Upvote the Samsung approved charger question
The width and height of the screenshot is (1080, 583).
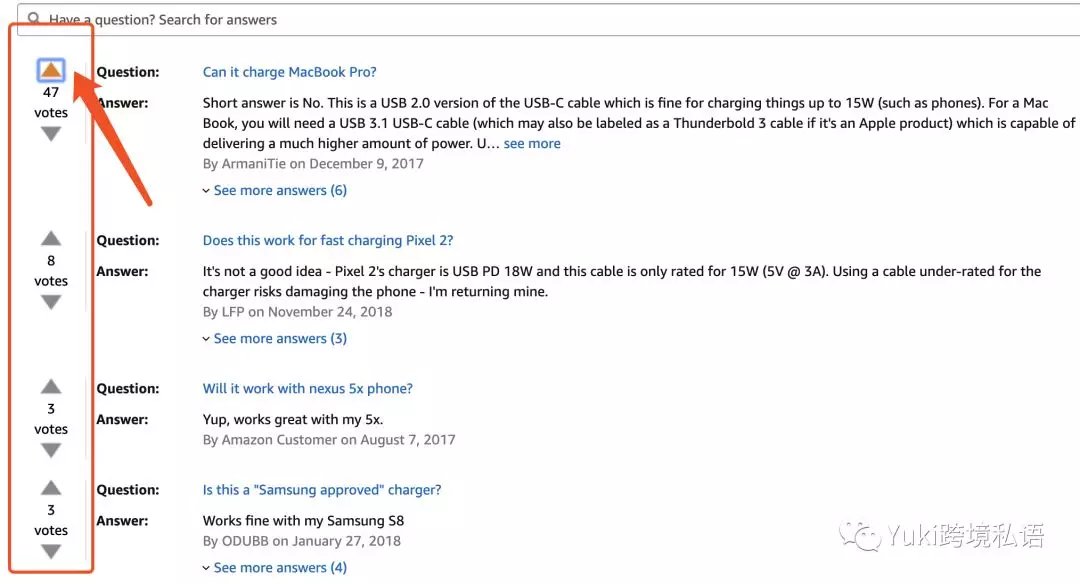tap(51, 488)
